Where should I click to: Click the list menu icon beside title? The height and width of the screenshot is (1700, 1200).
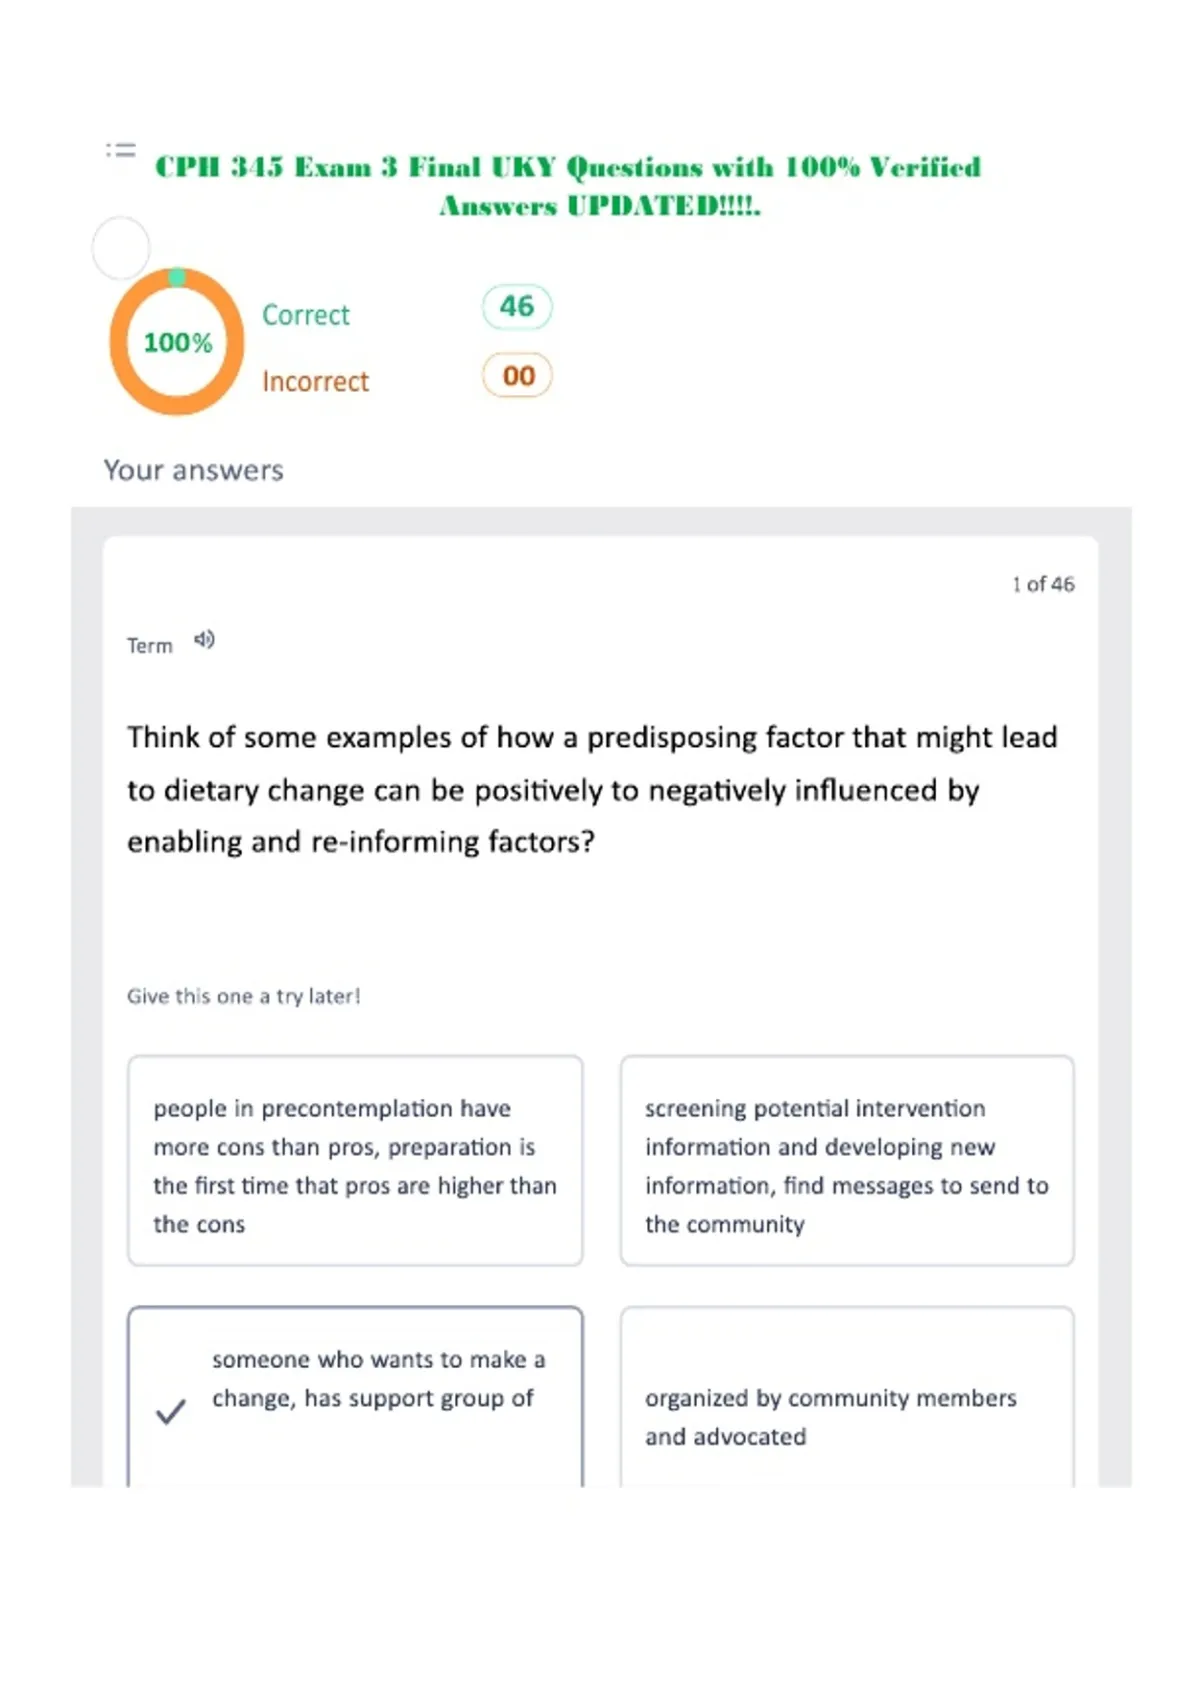coord(121,151)
